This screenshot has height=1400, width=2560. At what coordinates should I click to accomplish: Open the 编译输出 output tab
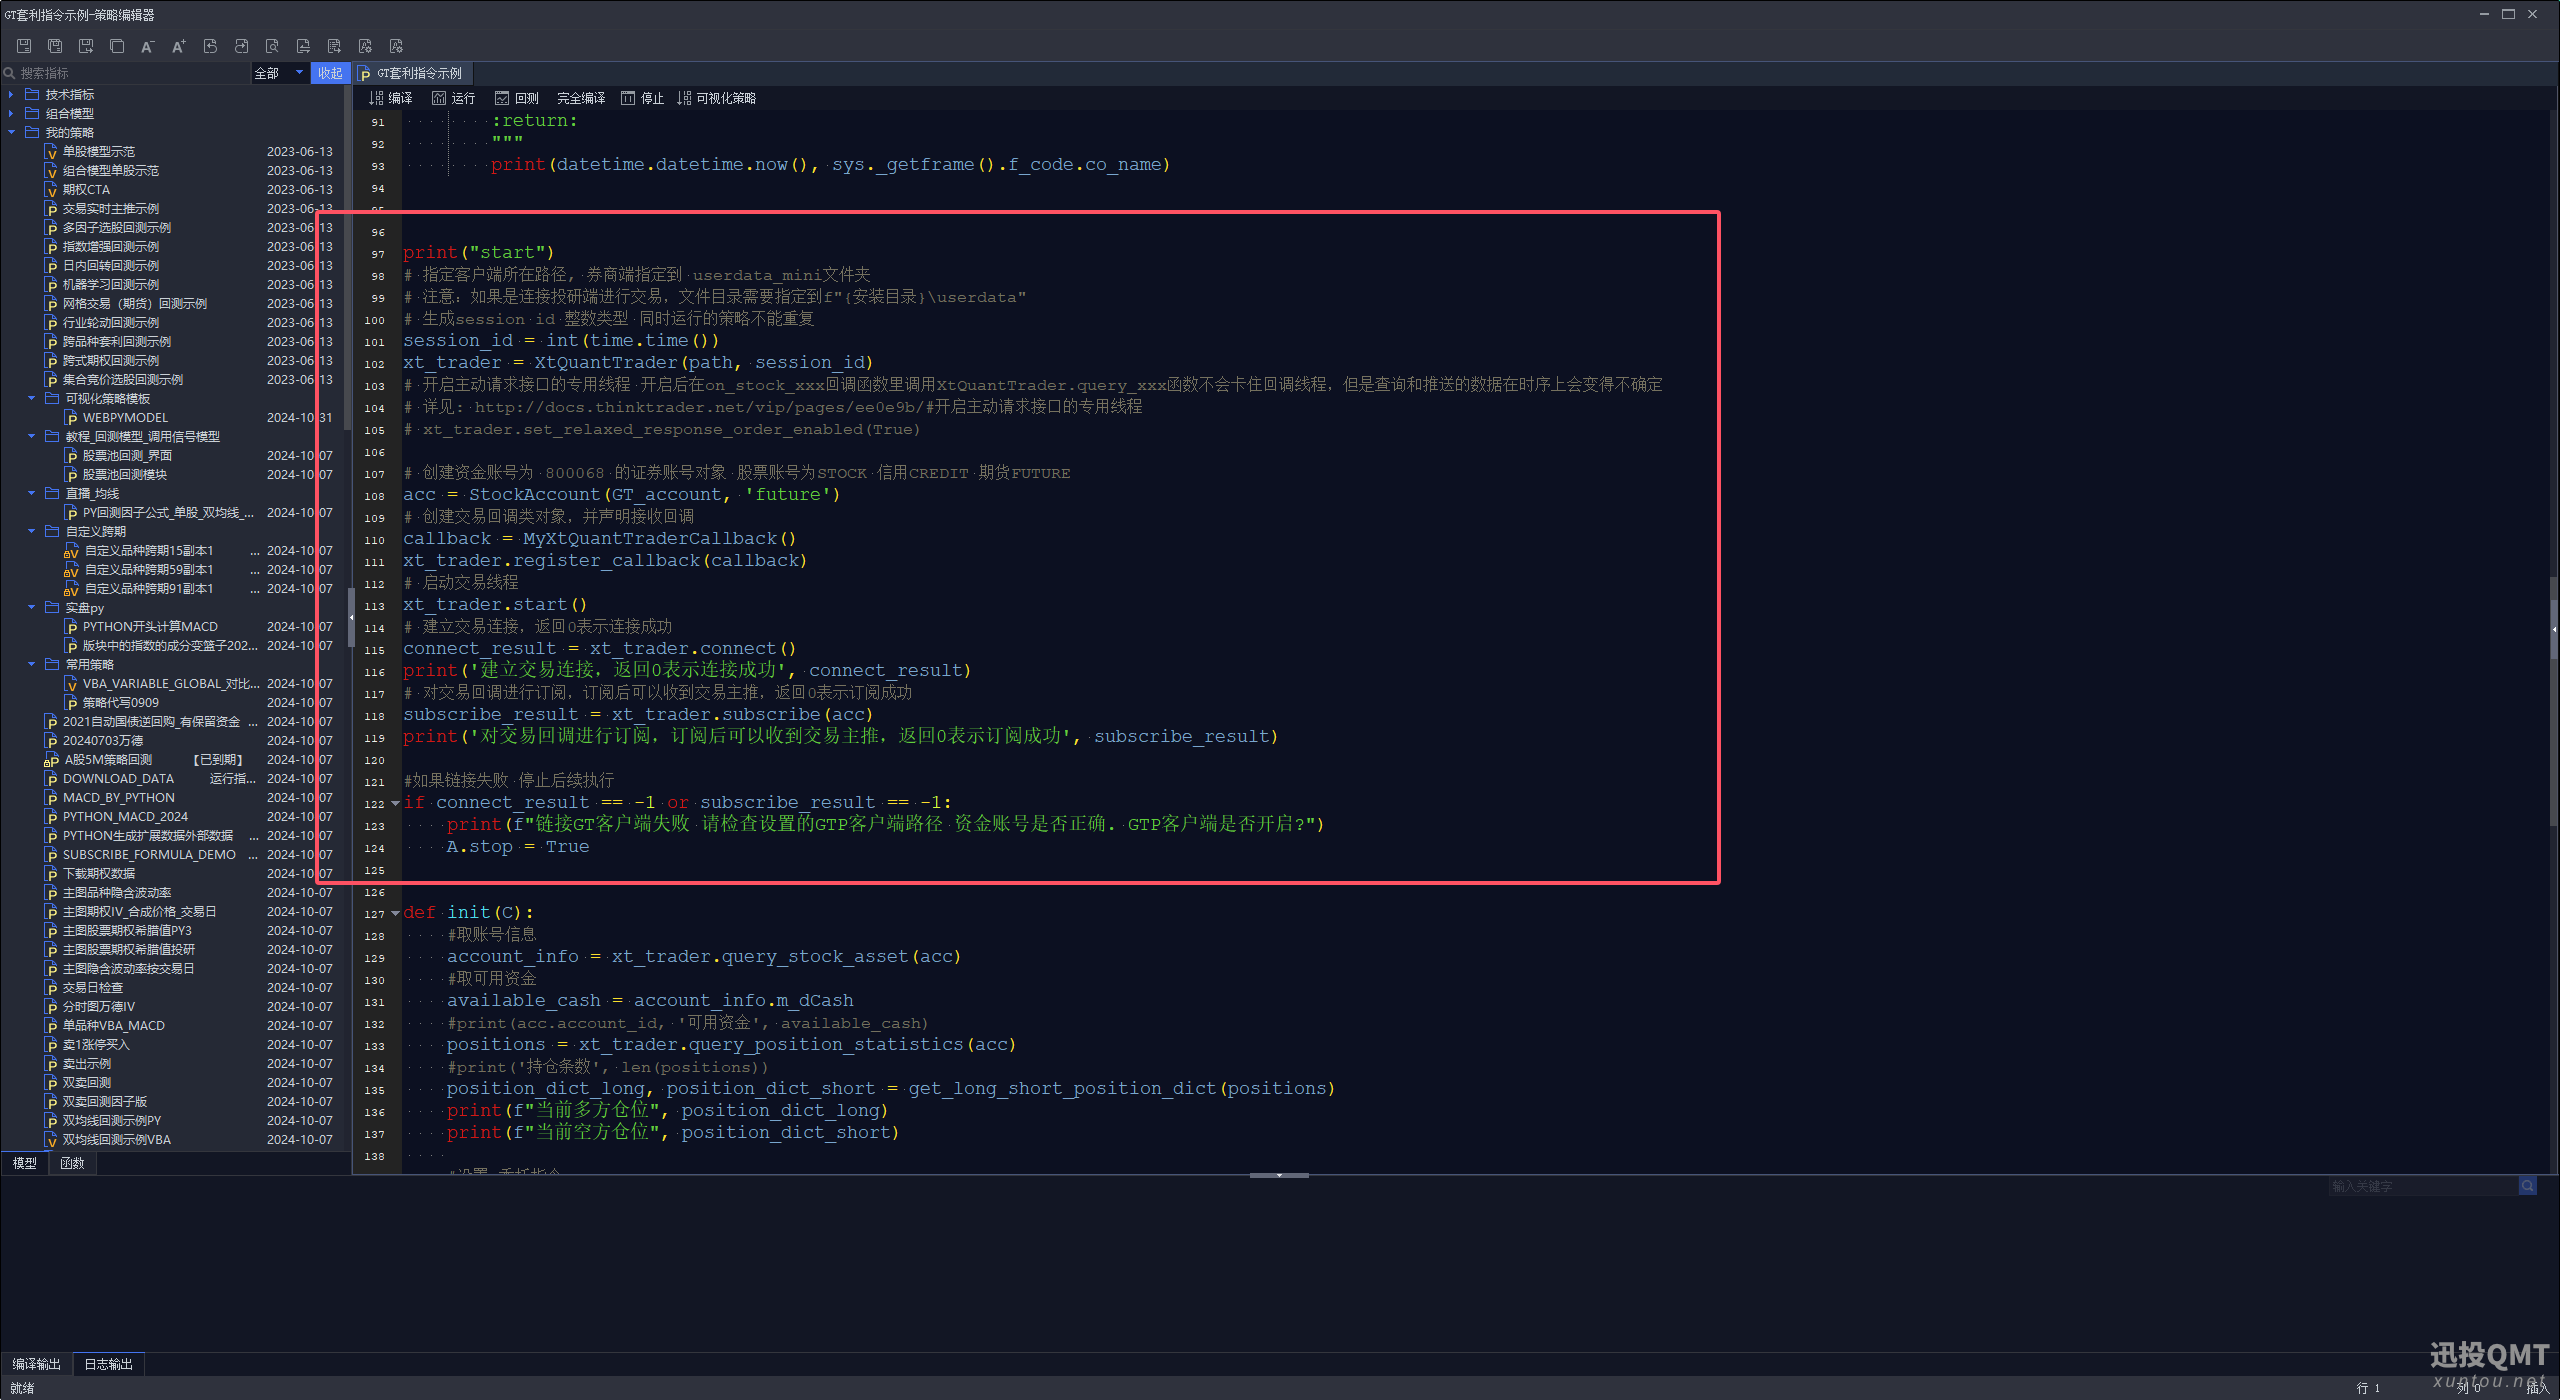(37, 1364)
